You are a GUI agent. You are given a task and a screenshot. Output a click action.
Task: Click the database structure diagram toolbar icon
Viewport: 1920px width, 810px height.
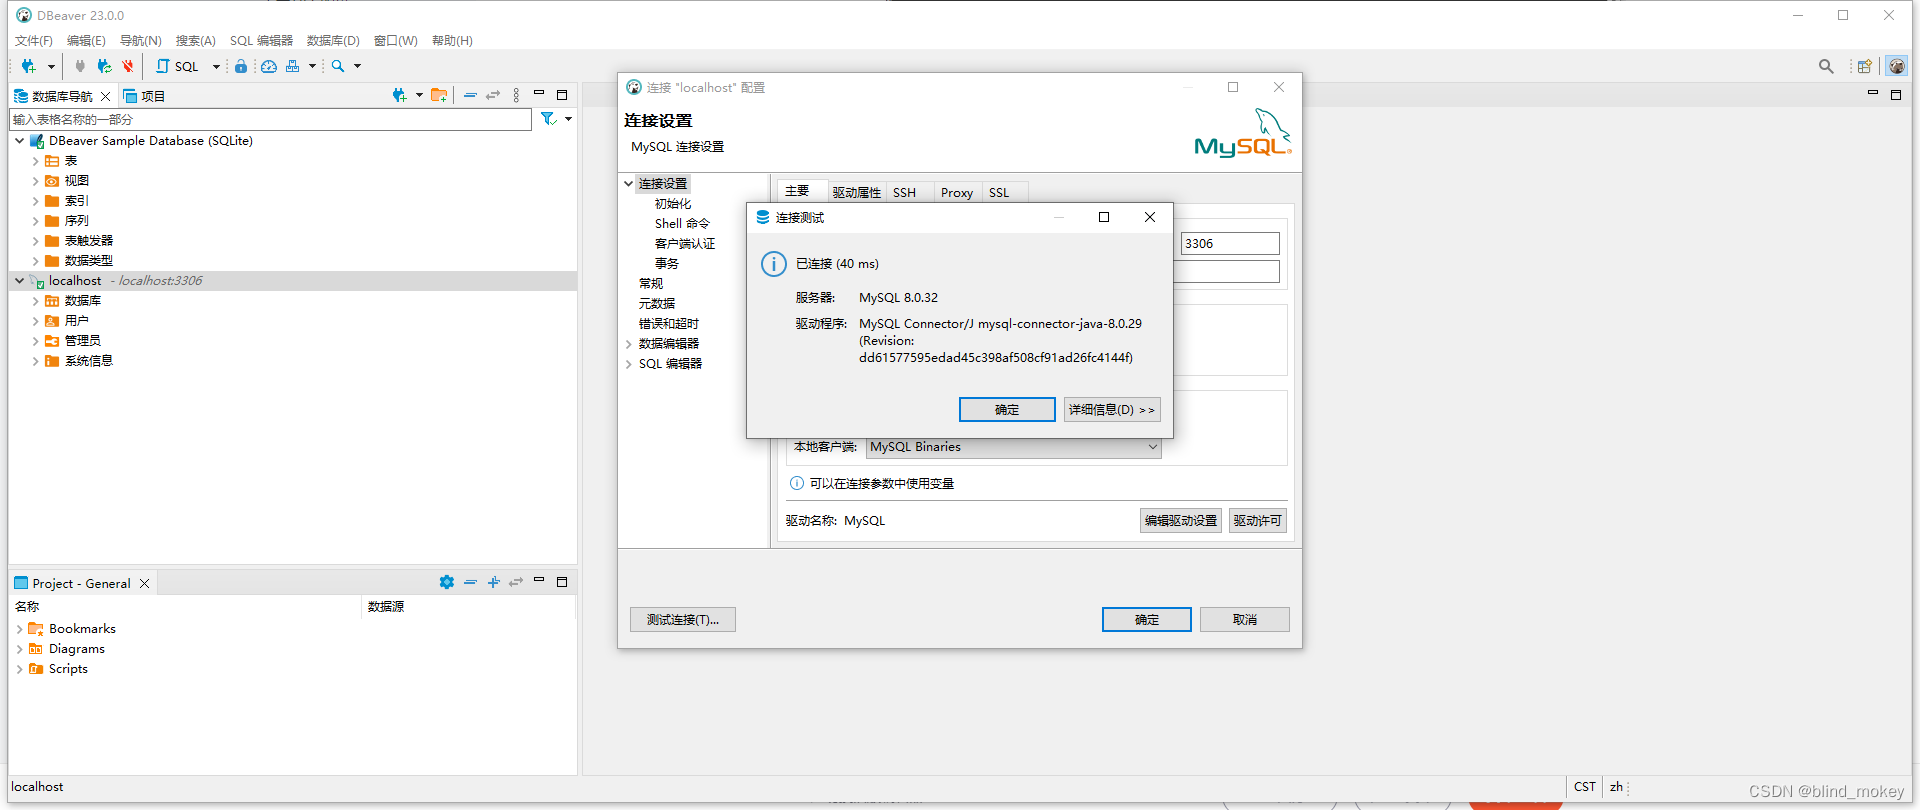click(292, 66)
